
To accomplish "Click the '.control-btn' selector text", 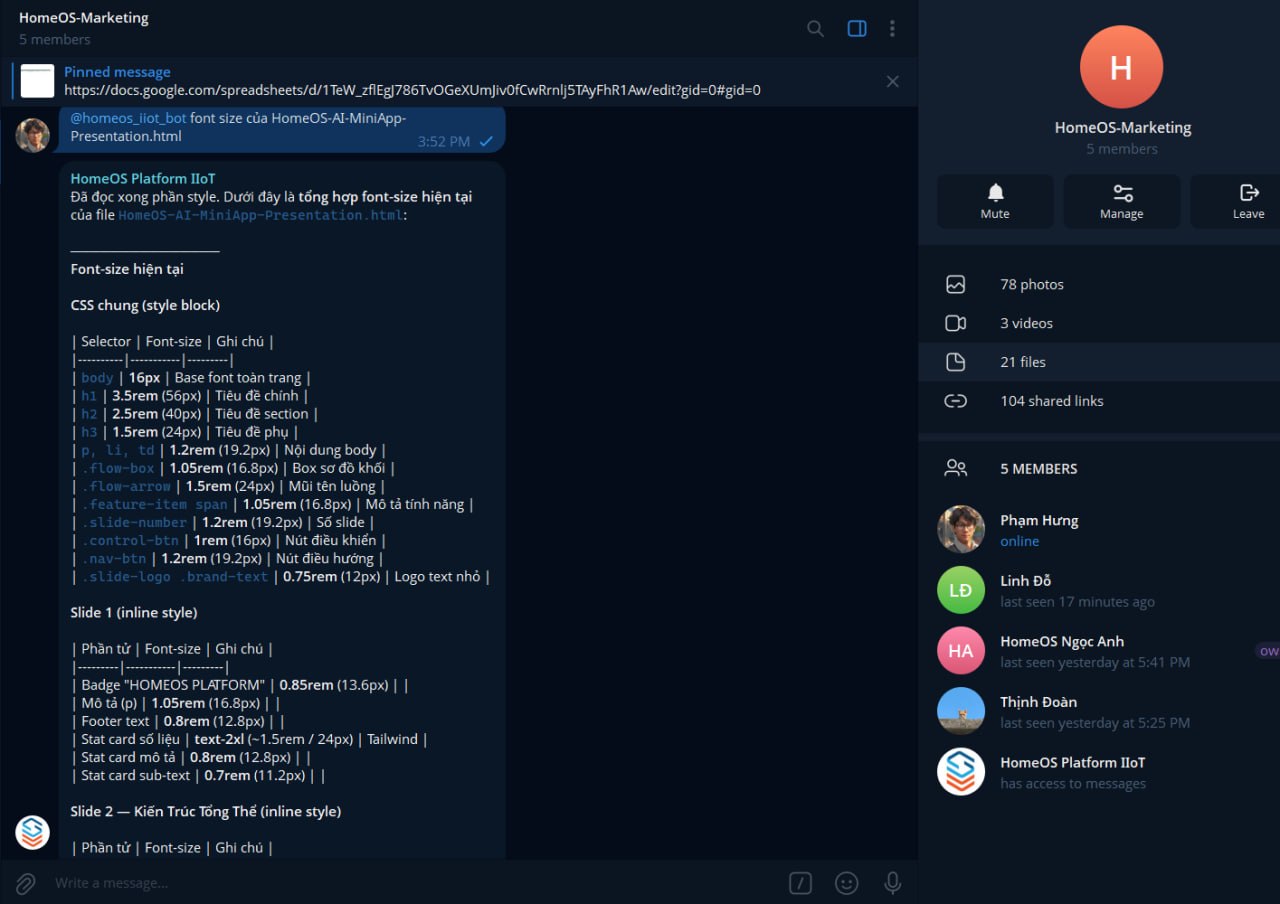I will tap(130, 541).
